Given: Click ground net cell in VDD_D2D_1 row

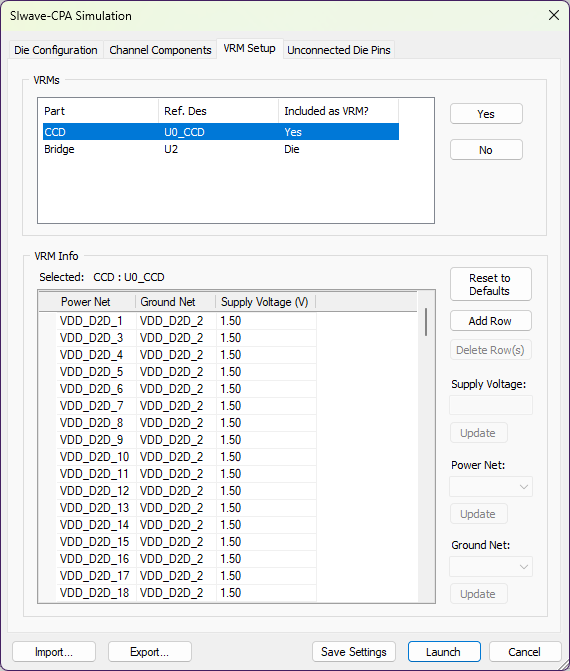Looking at the screenshot, I should coord(176,321).
